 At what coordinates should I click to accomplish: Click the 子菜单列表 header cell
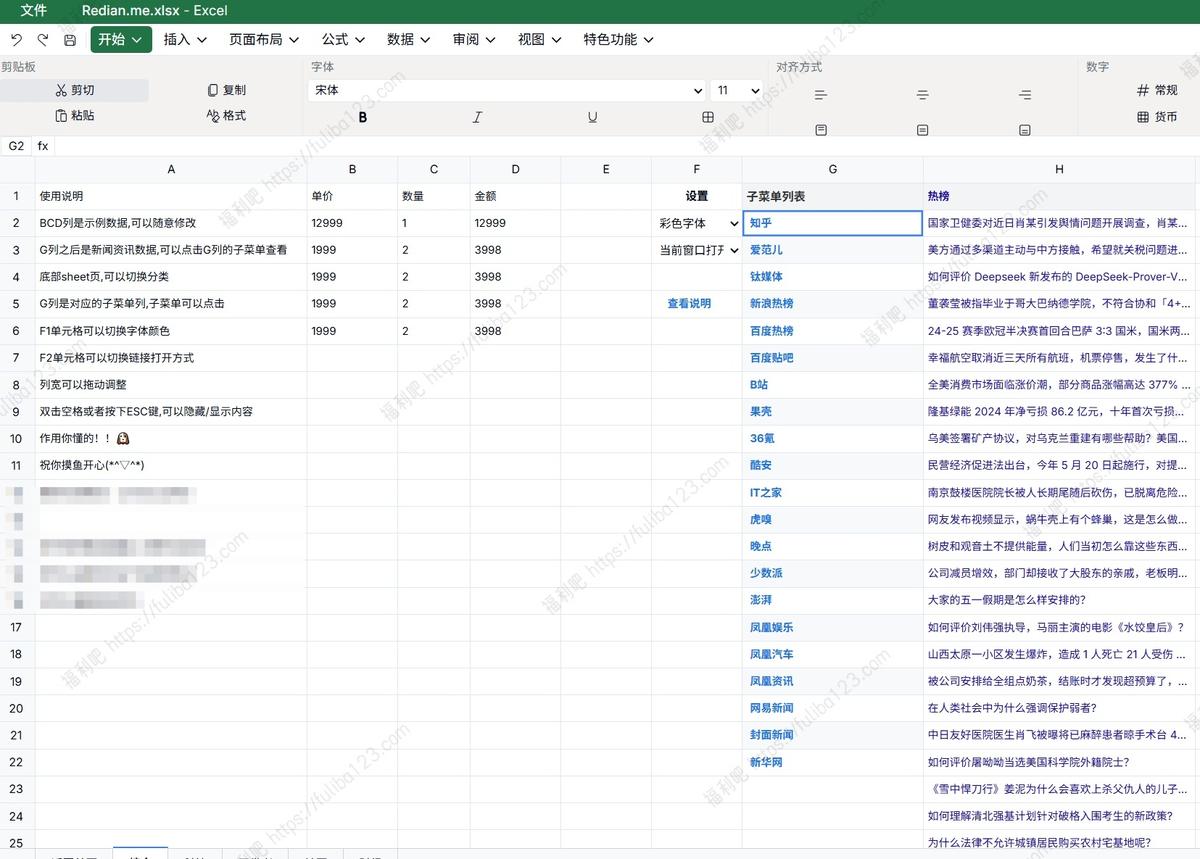pos(833,197)
